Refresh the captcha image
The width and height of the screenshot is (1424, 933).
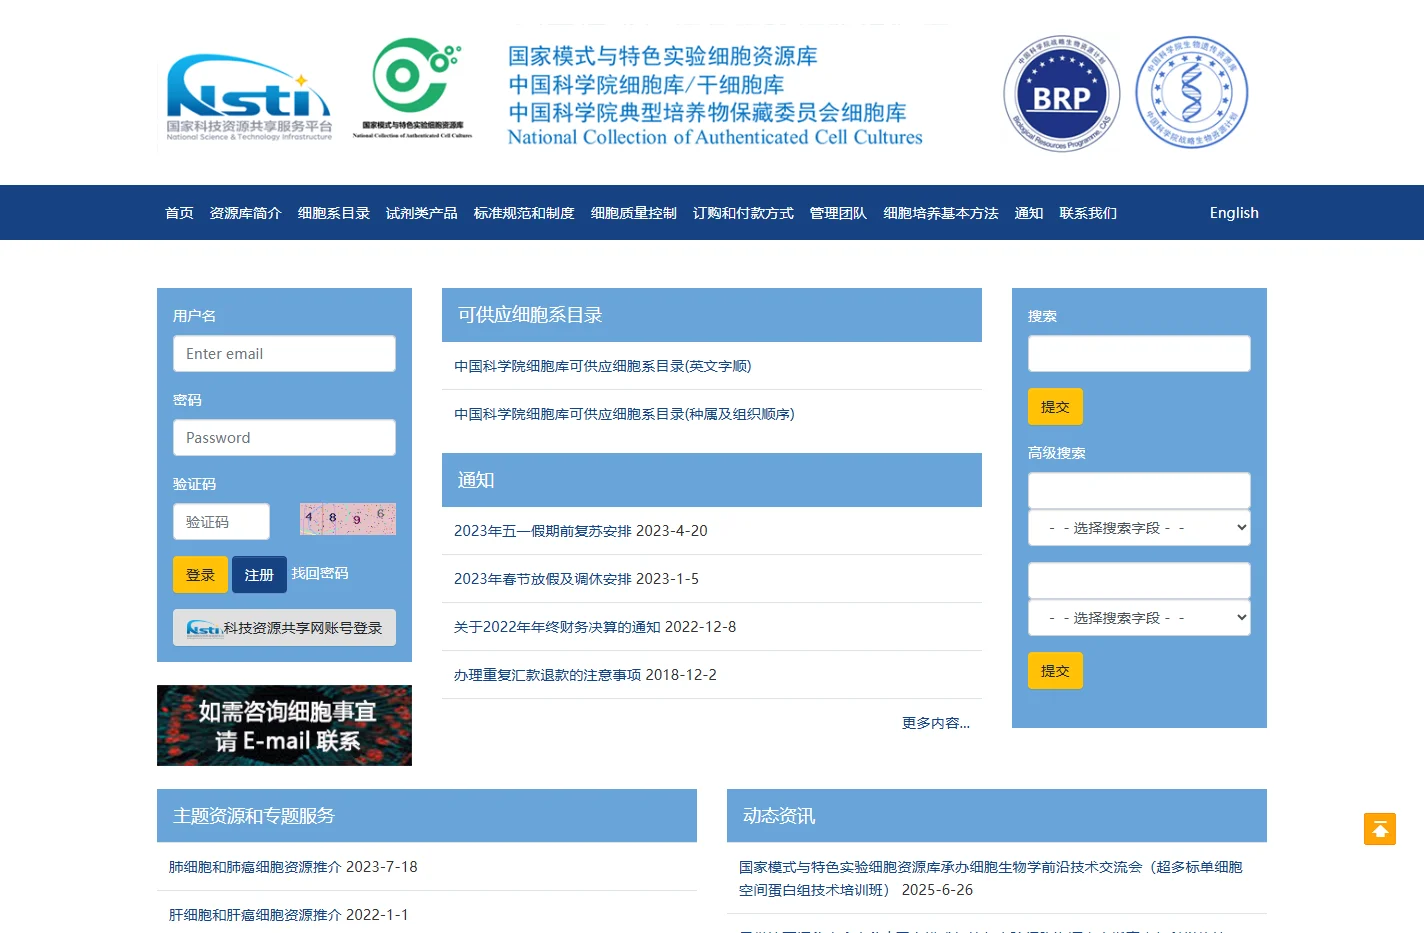[348, 519]
